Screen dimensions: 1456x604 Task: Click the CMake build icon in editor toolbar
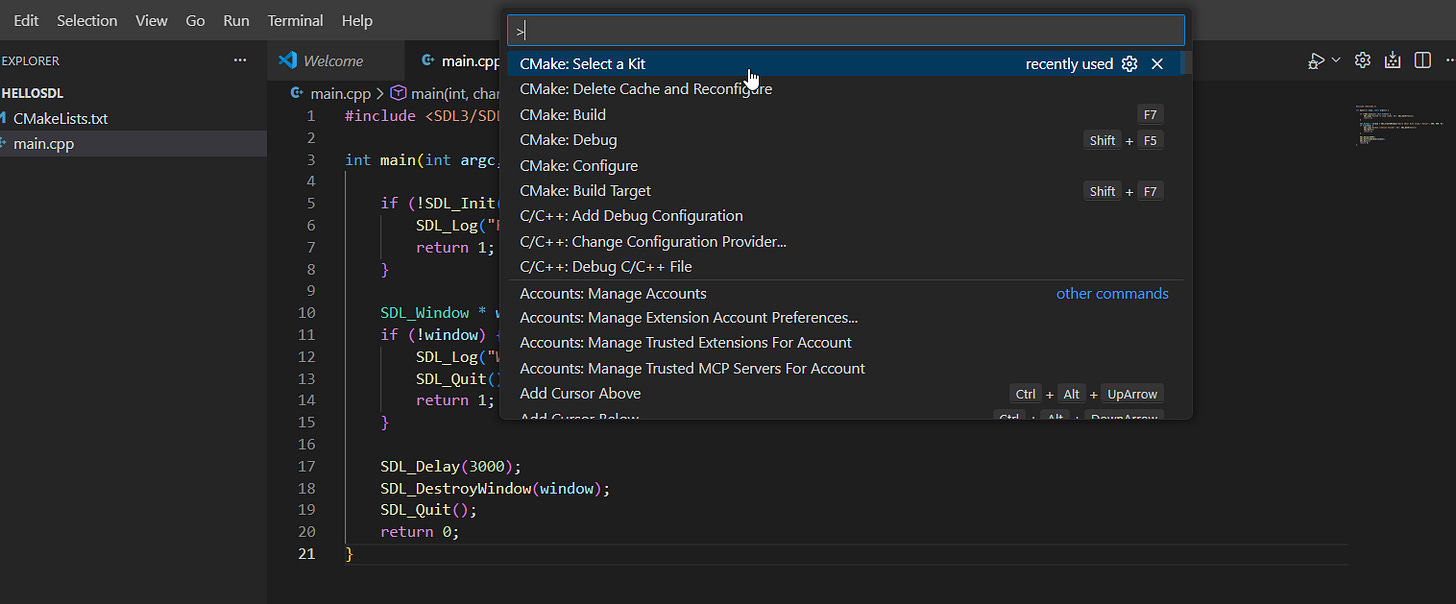[1392, 61]
